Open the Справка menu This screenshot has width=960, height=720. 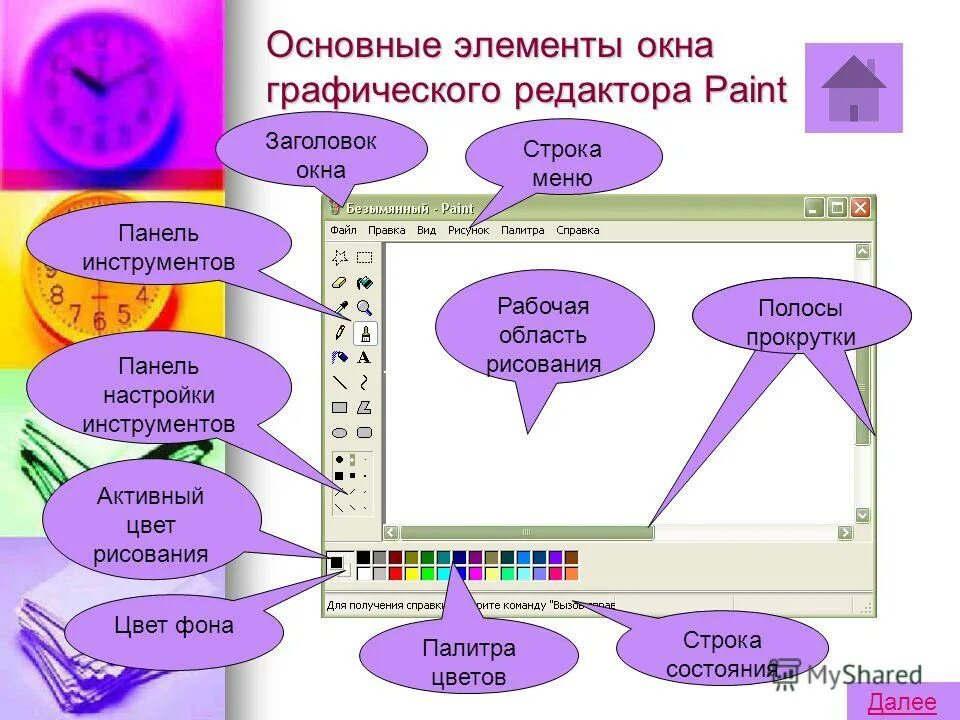(x=577, y=230)
